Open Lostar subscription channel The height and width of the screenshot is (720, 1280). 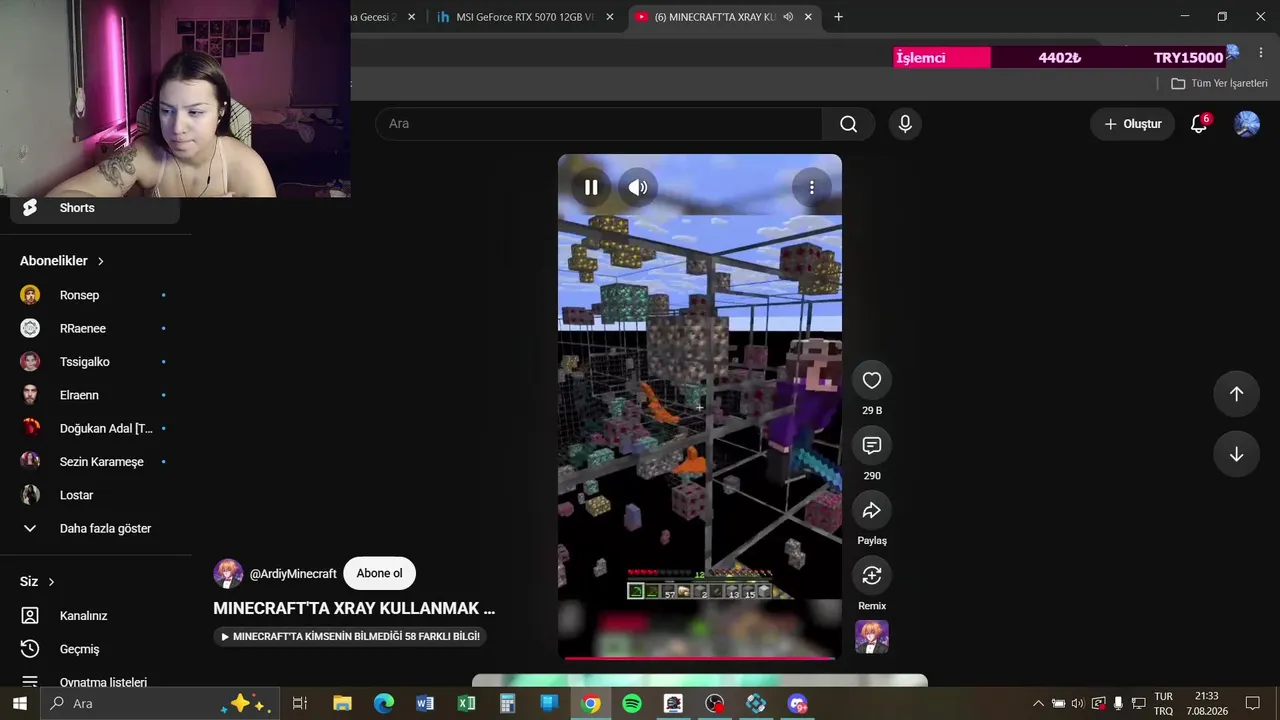pyautogui.click(x=95, y=495)
